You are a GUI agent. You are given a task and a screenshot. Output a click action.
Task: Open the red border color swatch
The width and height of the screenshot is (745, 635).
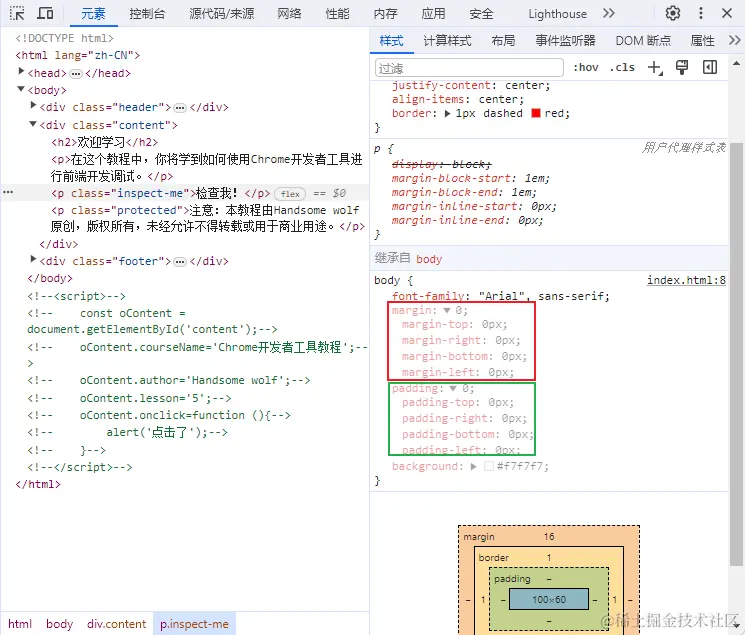536,113
